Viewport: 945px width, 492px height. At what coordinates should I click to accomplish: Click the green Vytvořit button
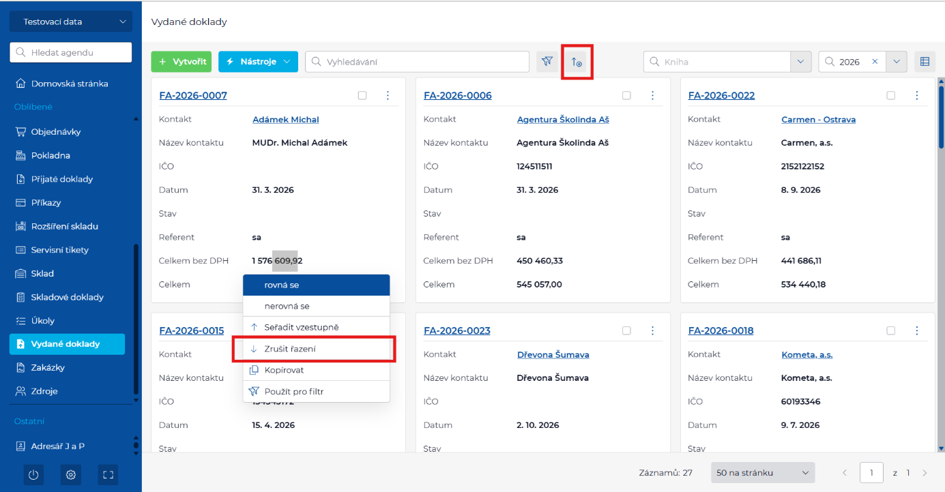point(181,62)
